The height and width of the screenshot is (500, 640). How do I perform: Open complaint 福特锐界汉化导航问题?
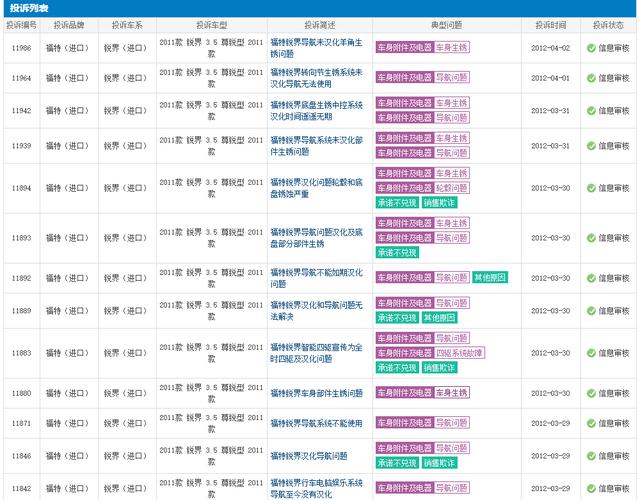[309, 456]
